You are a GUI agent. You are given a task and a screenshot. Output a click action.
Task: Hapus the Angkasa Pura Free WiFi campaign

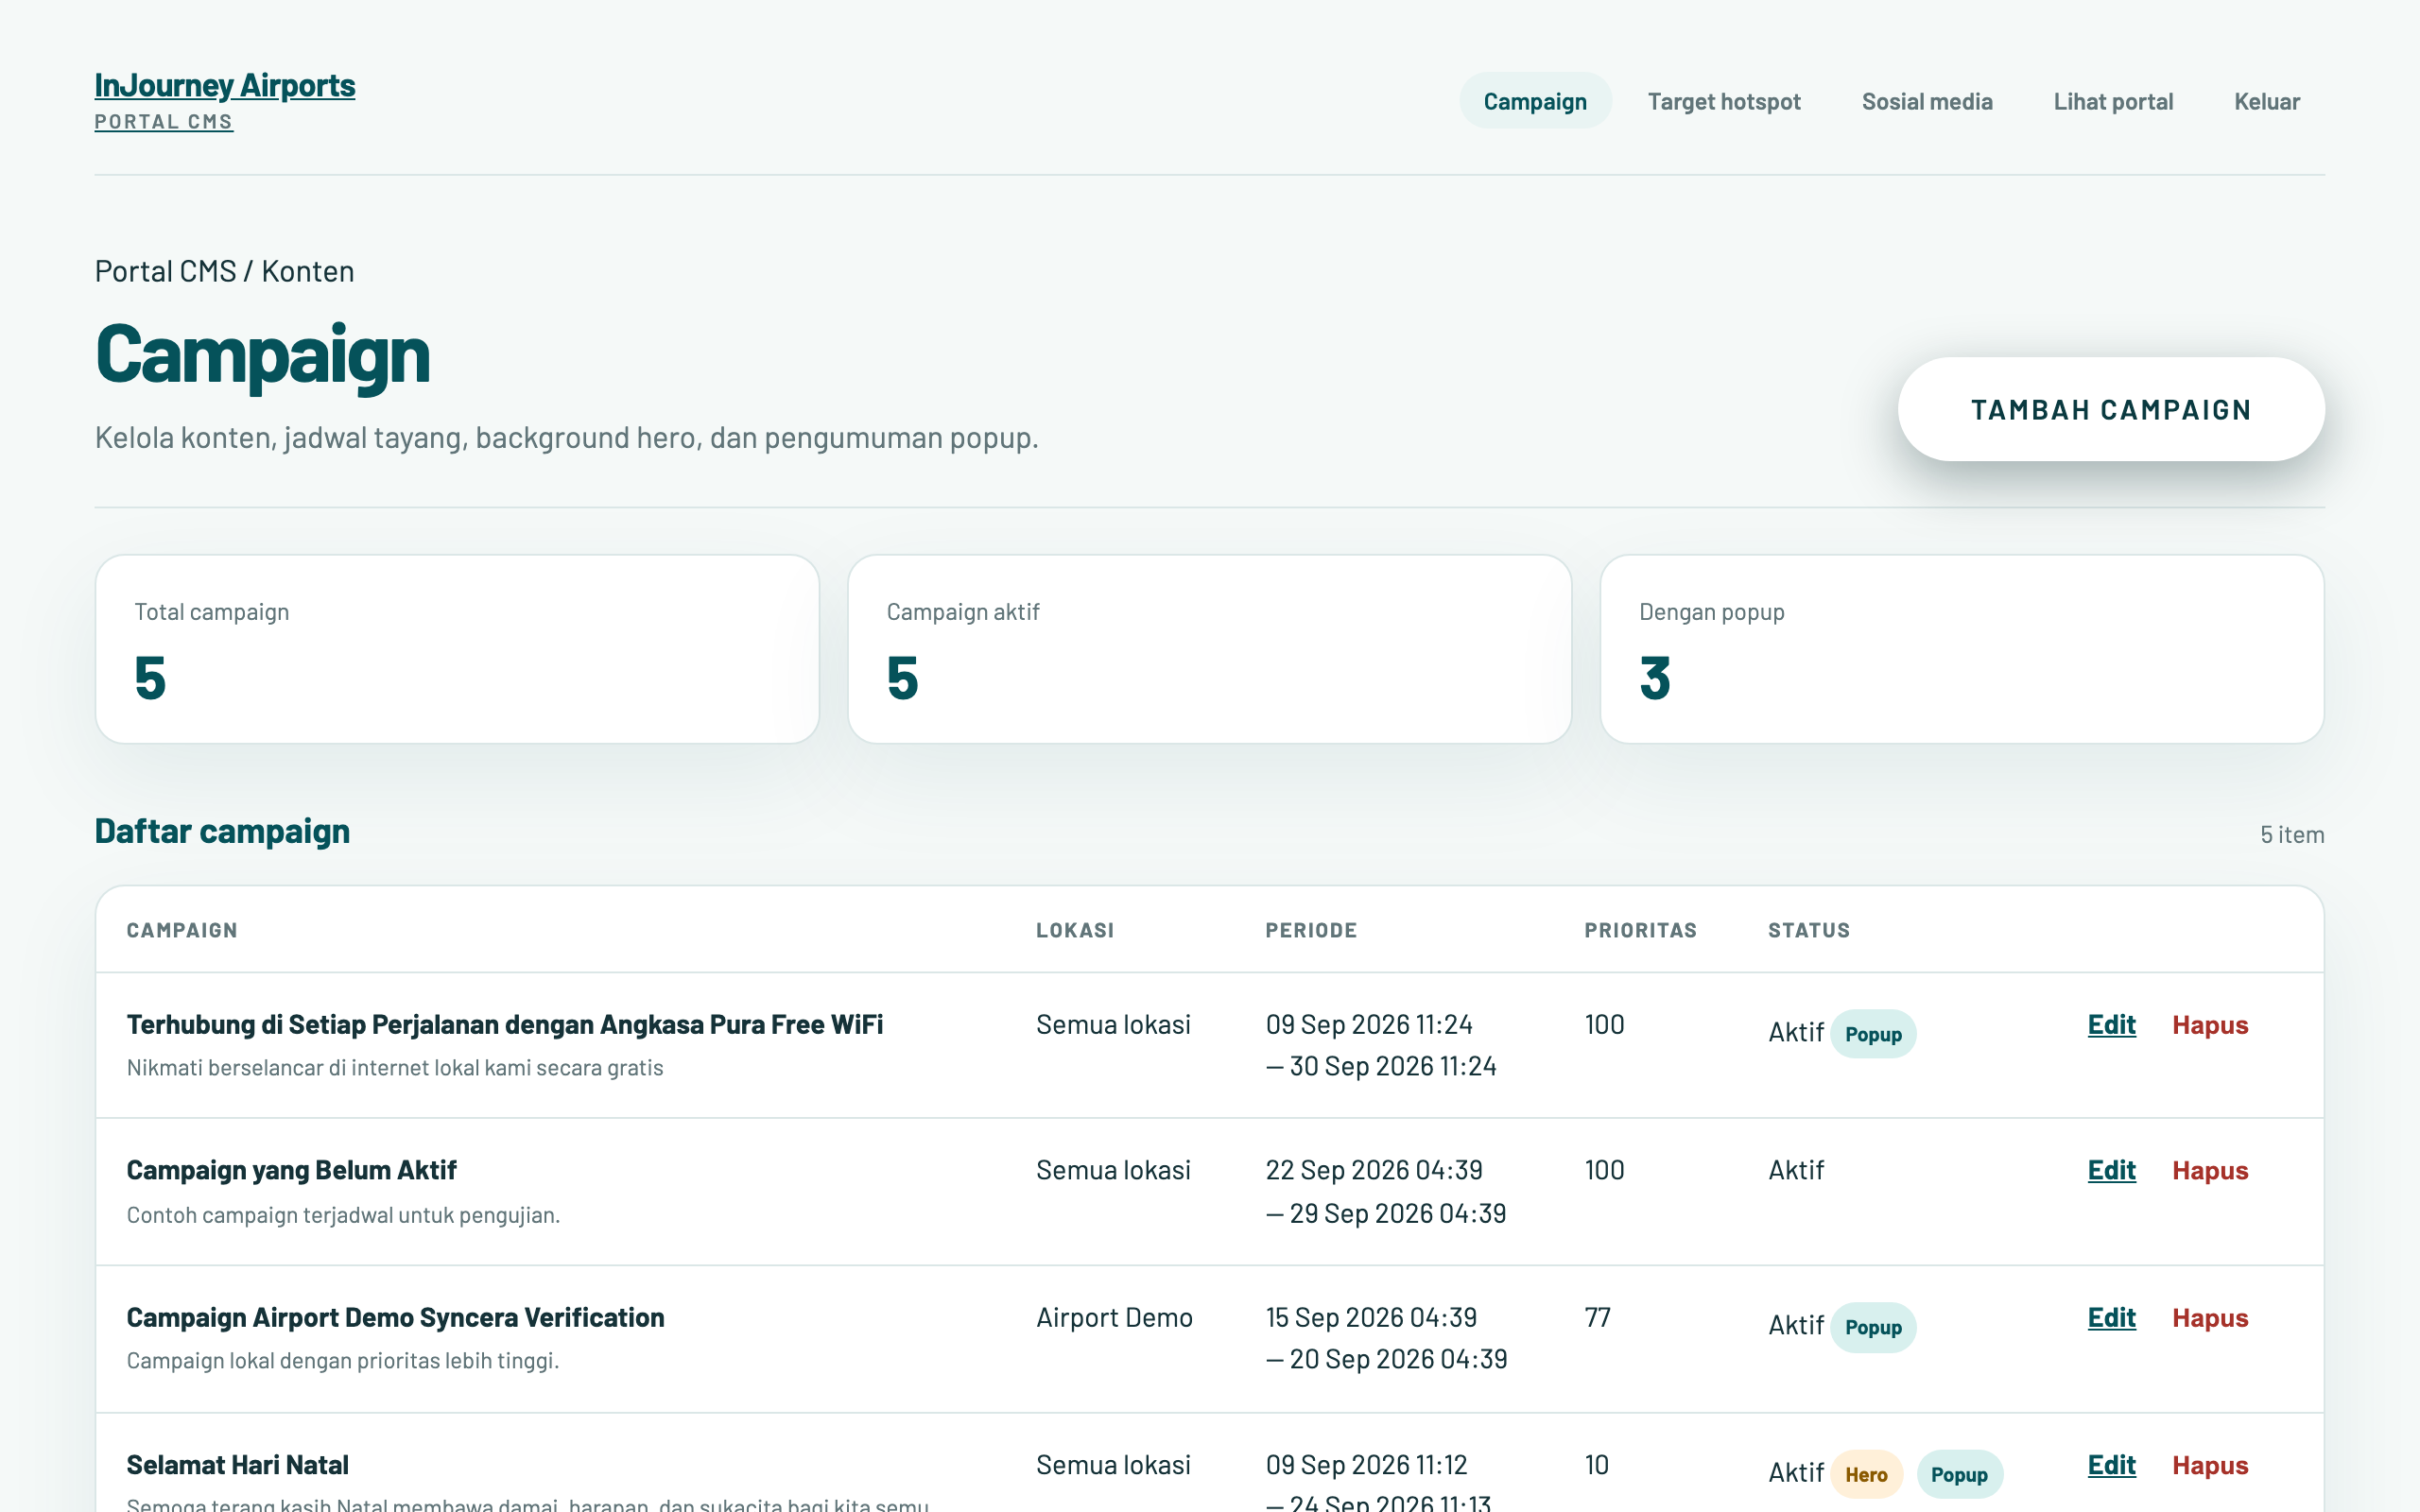click(2210, 1025)
